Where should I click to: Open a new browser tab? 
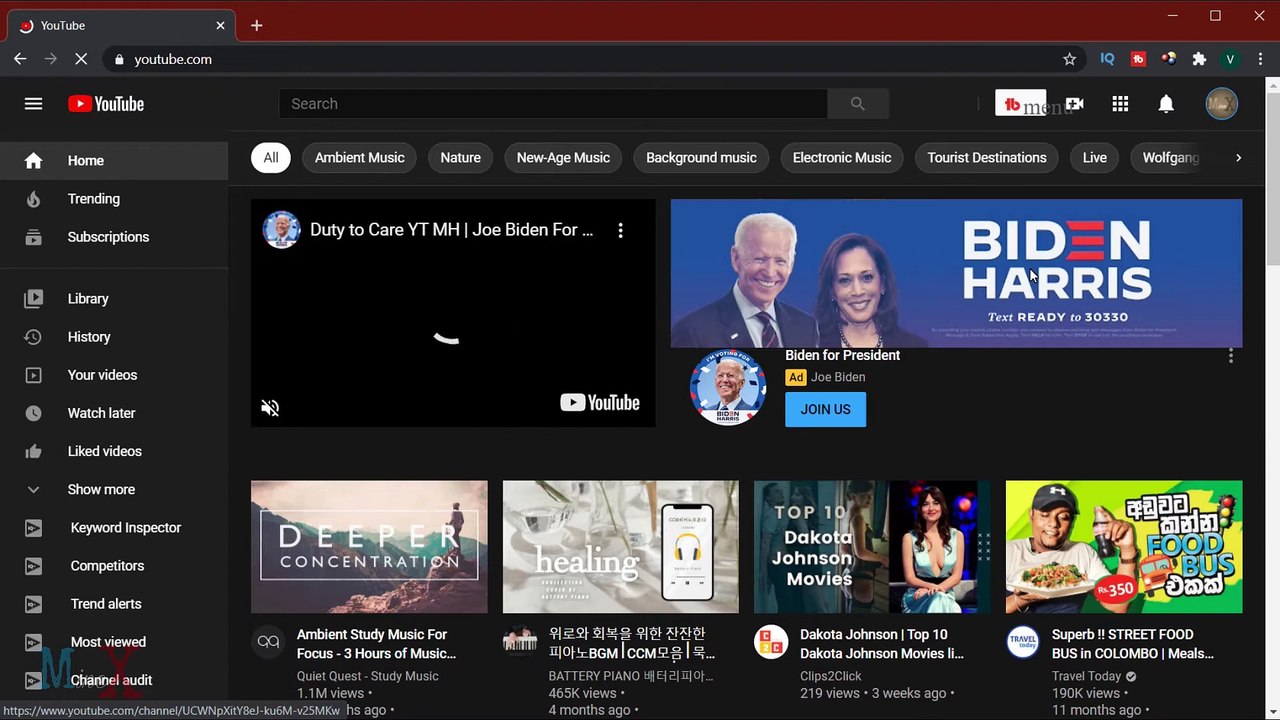256,25
